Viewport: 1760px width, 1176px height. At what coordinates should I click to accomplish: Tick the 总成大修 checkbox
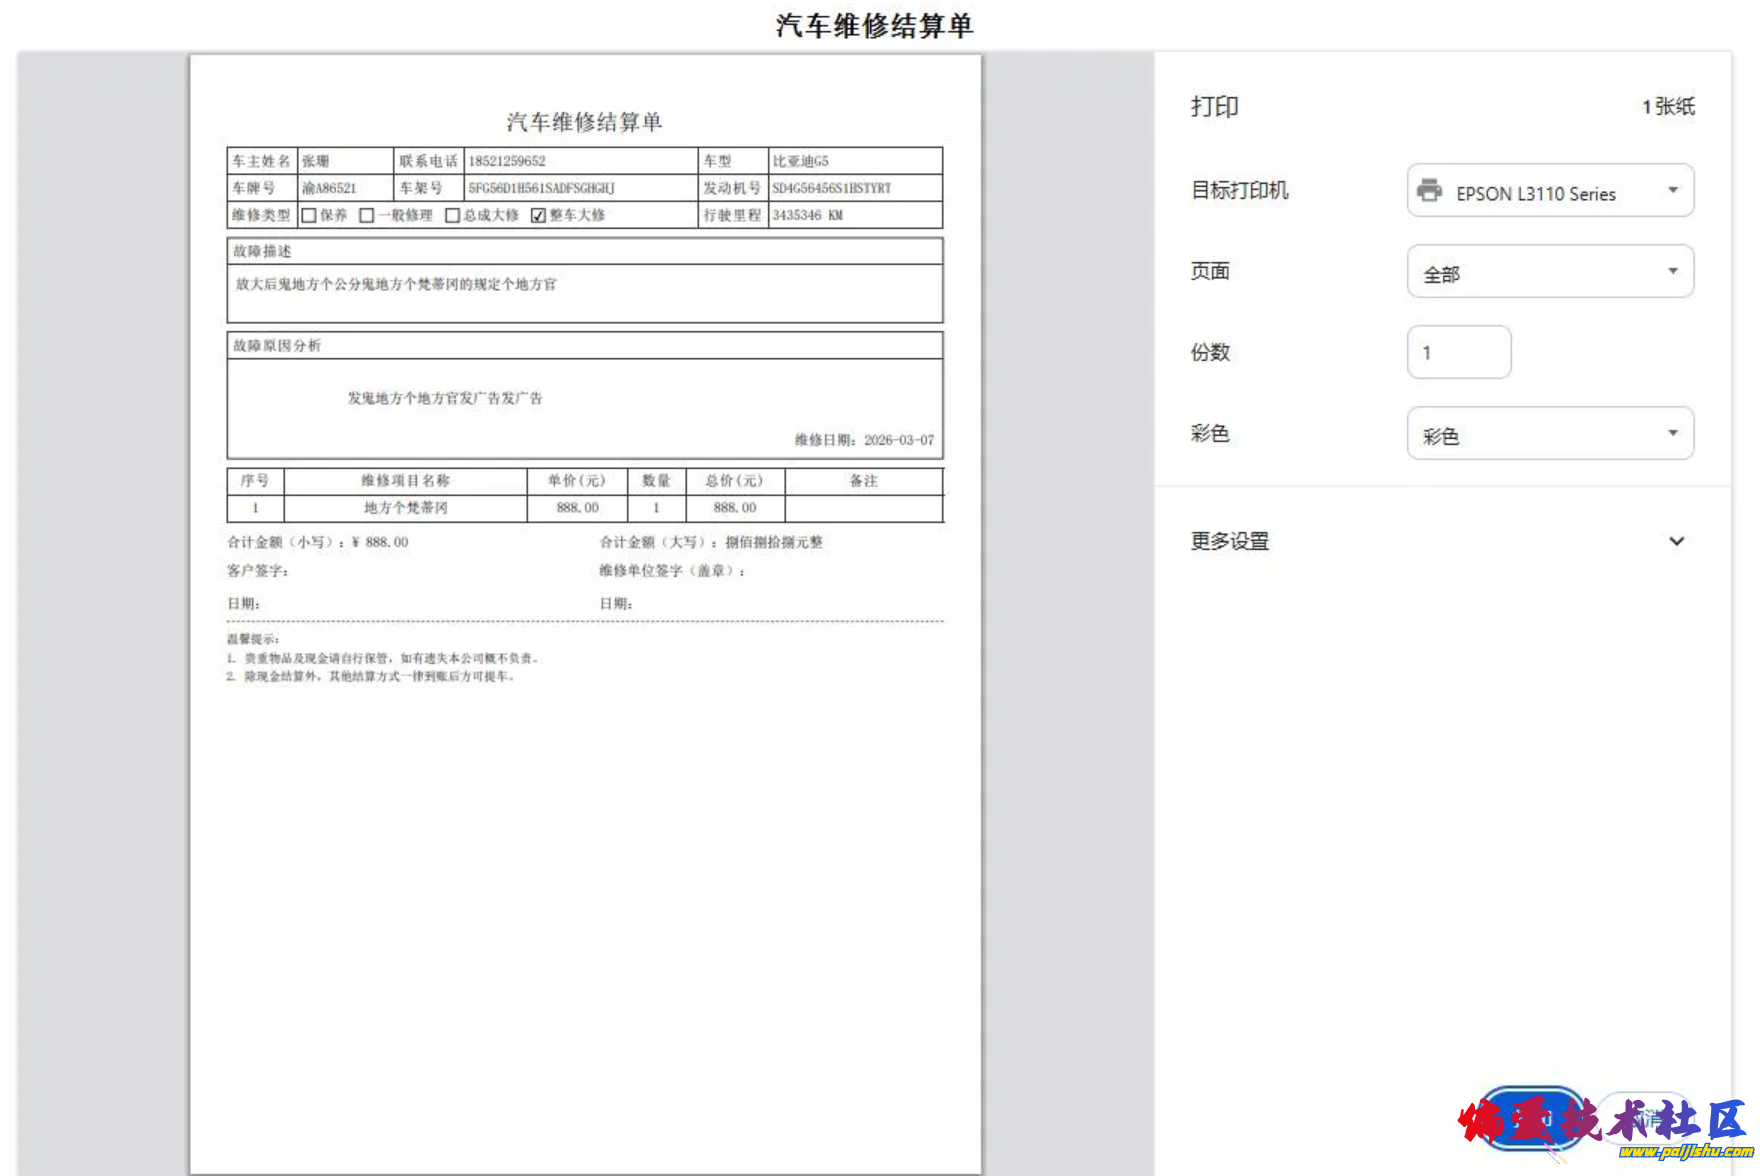coord(452,215)
